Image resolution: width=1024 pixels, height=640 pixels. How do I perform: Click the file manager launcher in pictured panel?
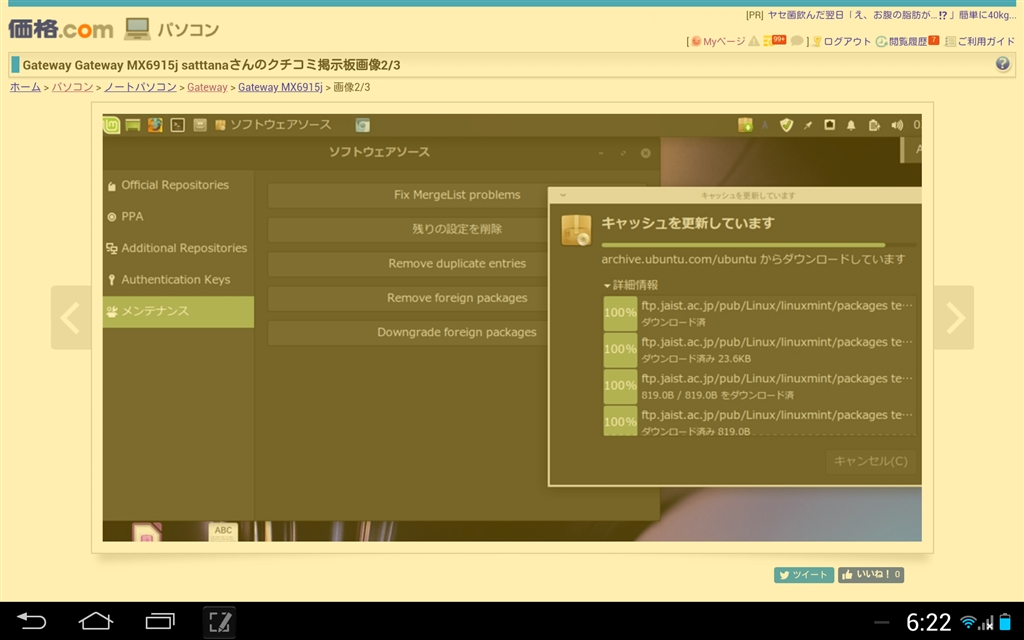[200, 125]
